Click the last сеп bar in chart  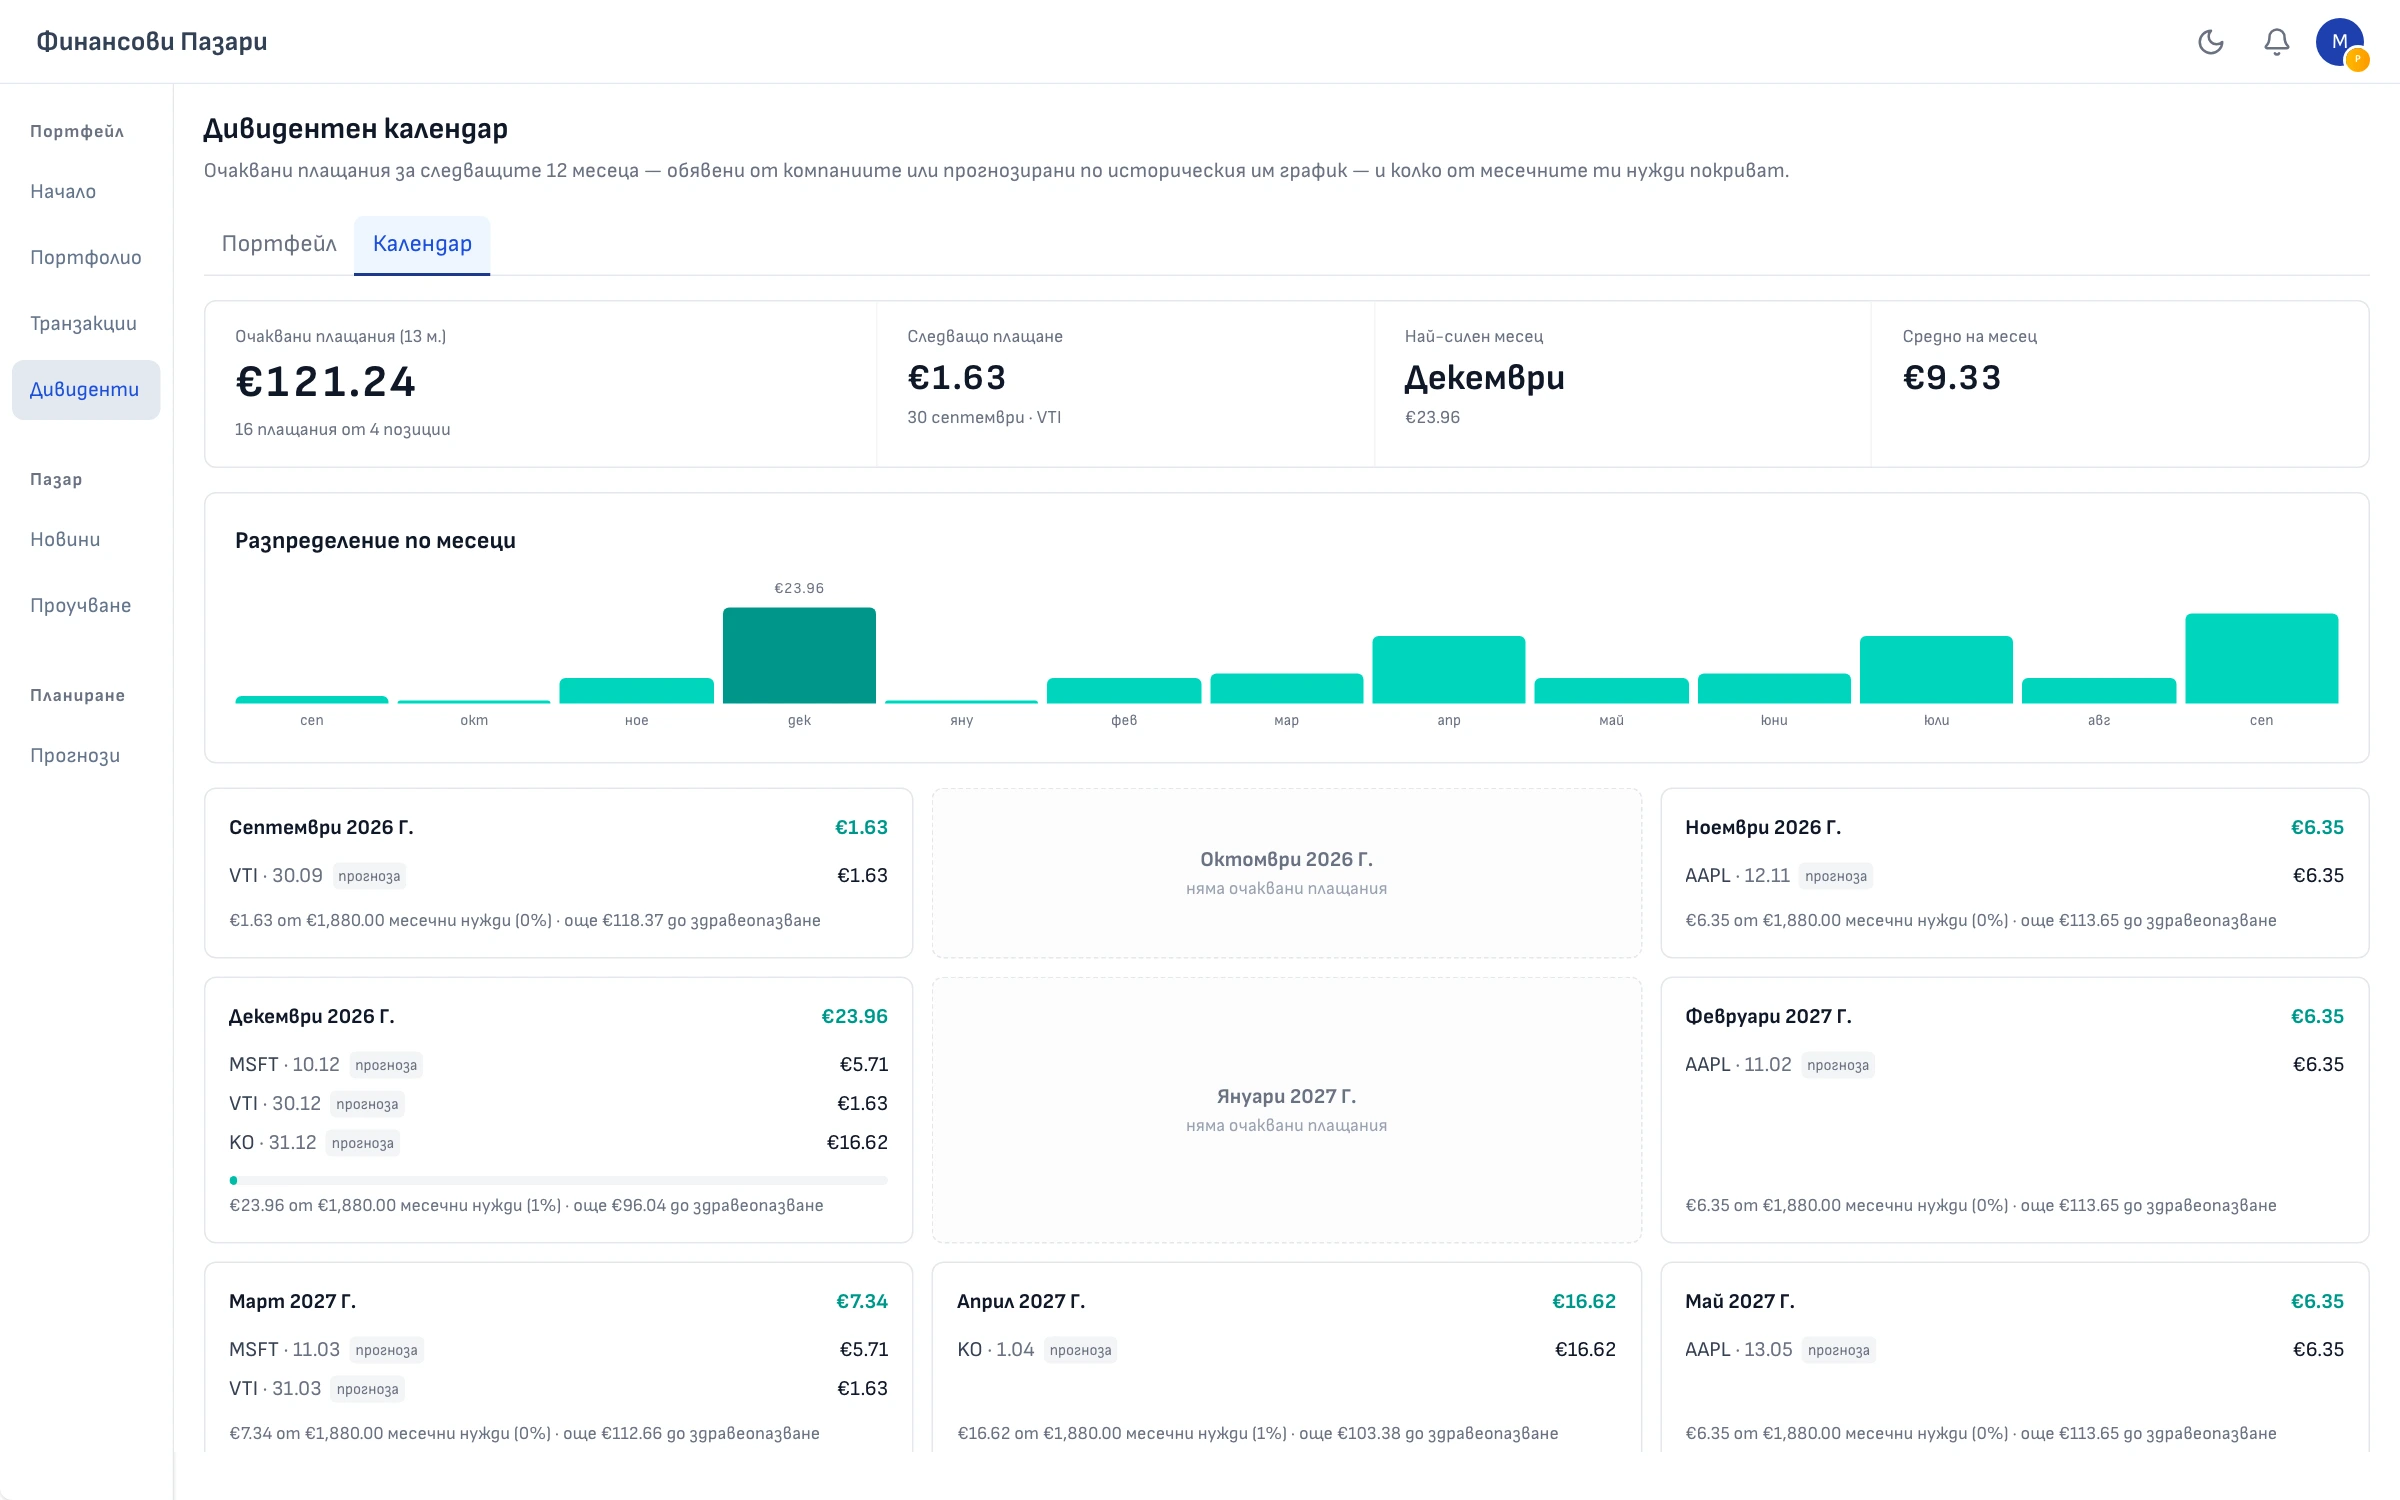[x=2262, y=658]
